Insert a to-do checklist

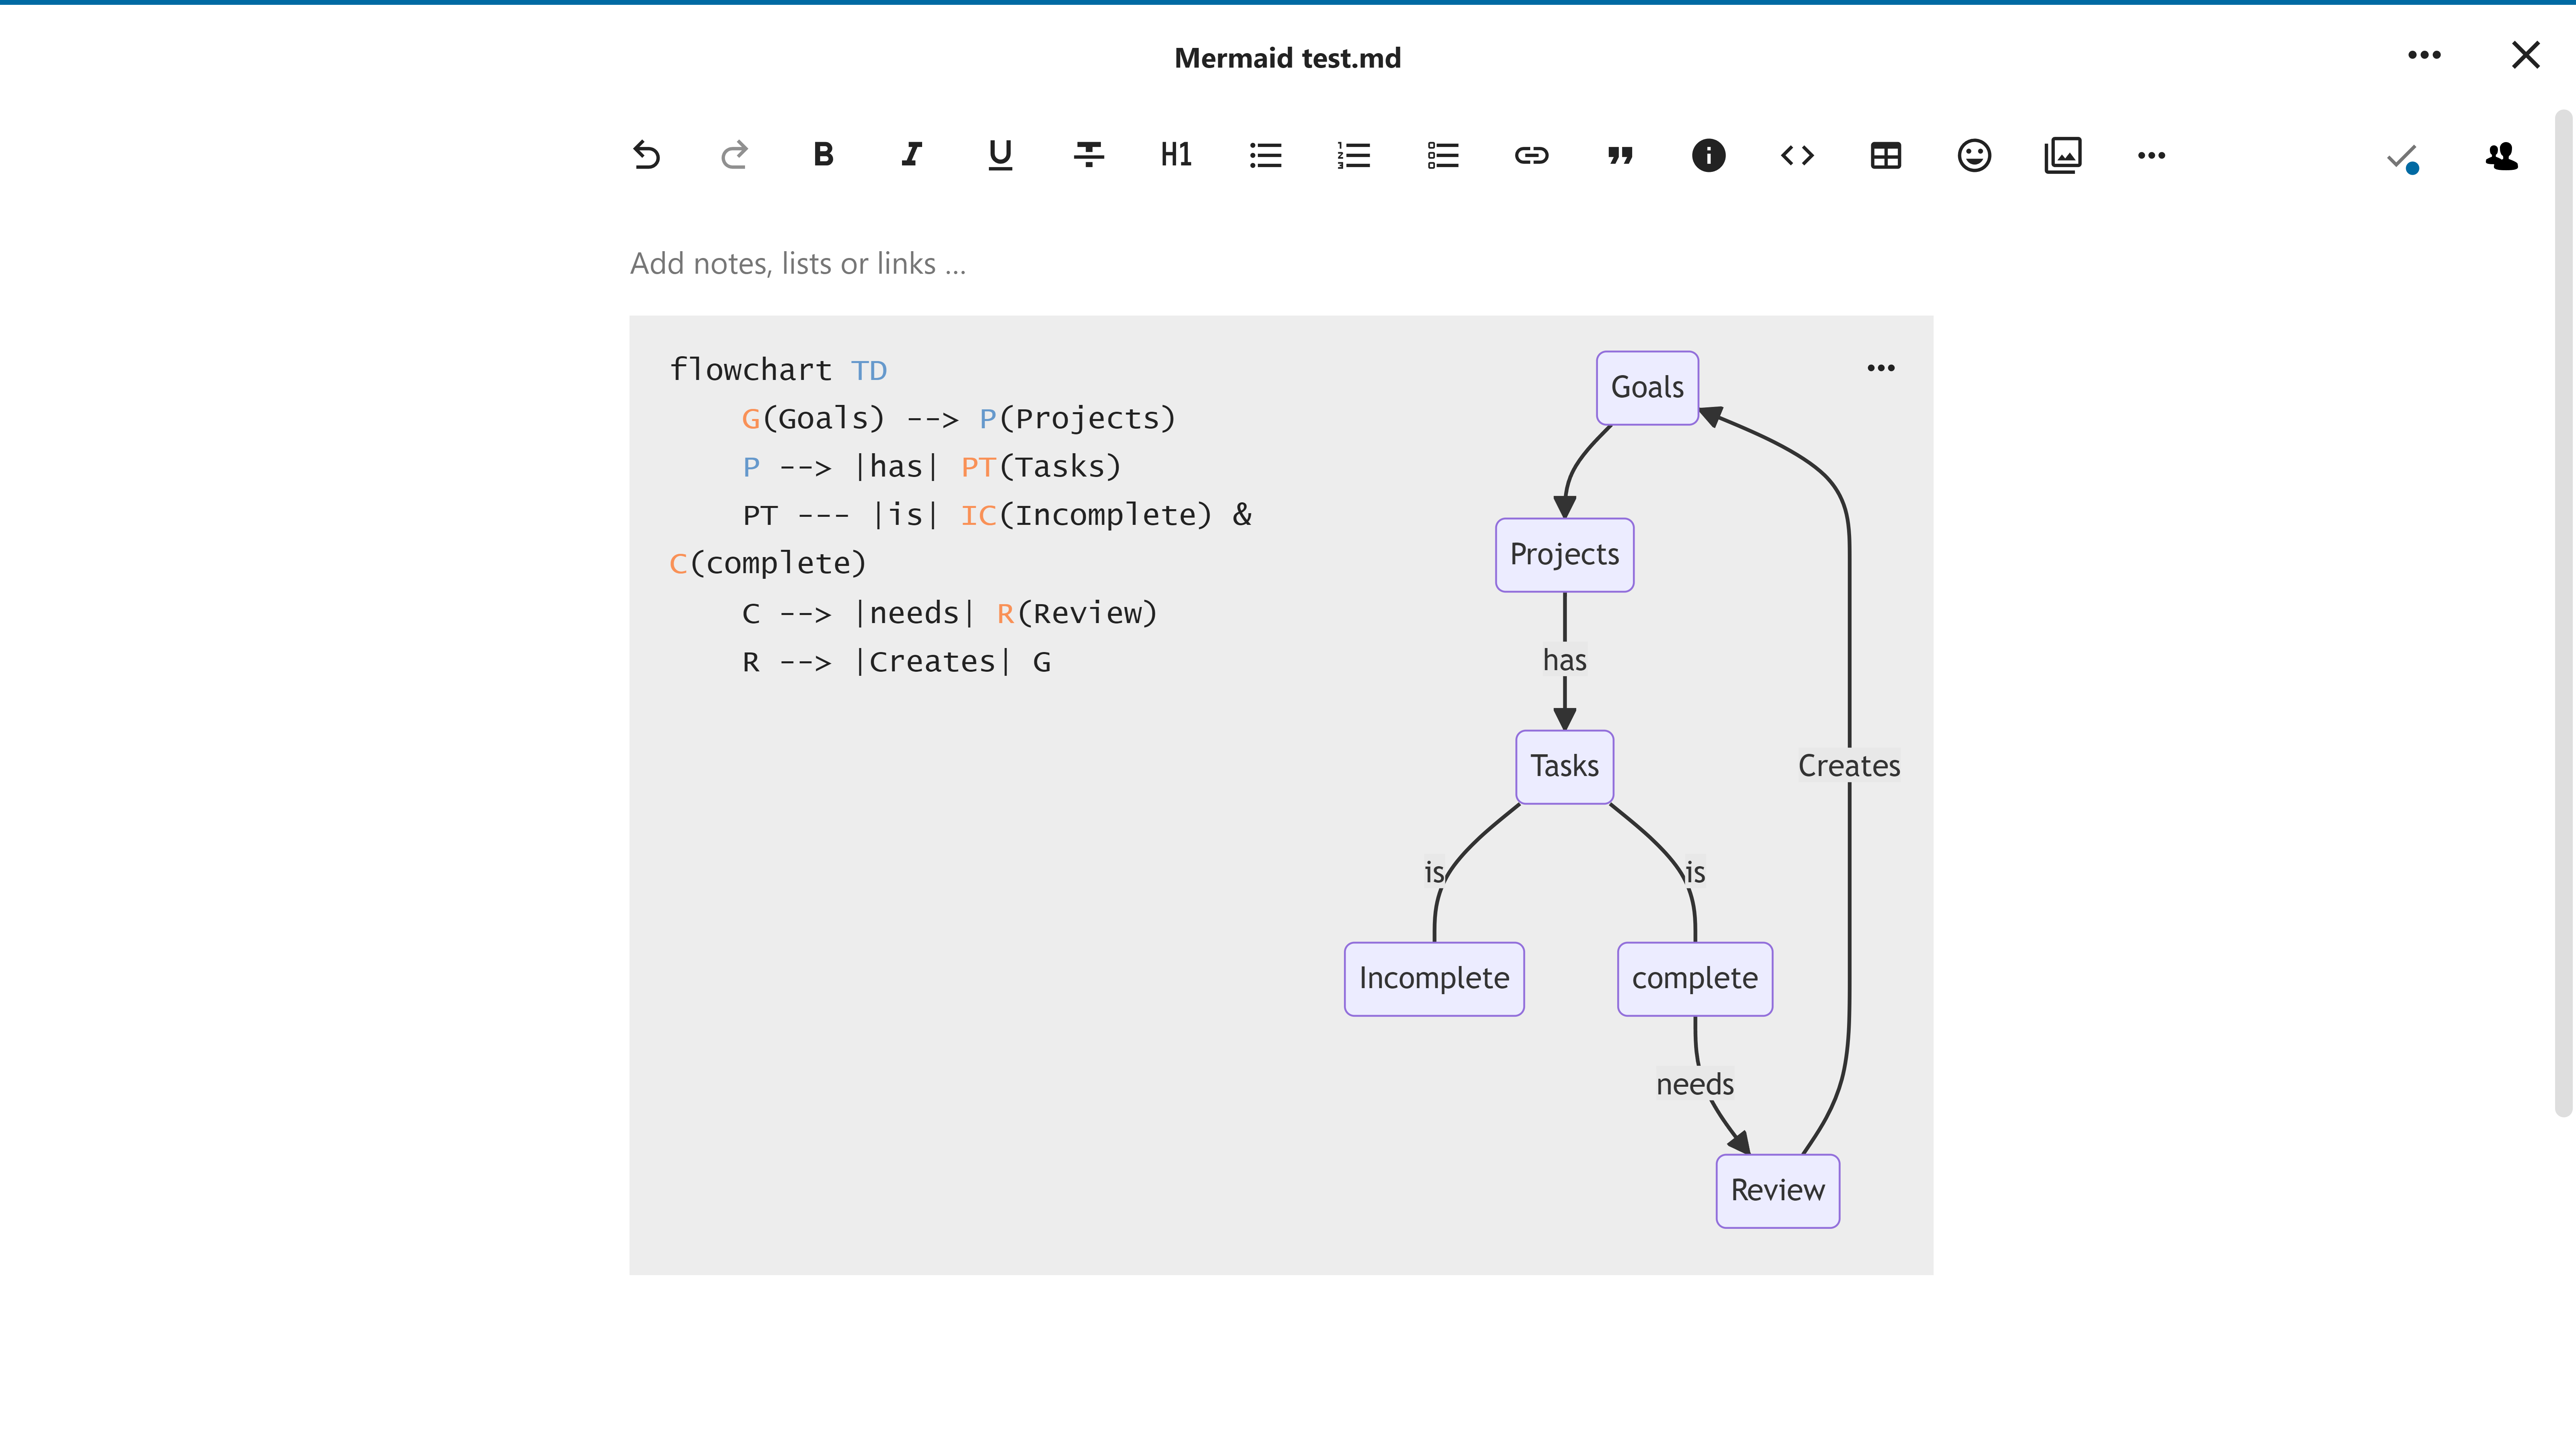pyautogui.click(x=1443, y=155)
